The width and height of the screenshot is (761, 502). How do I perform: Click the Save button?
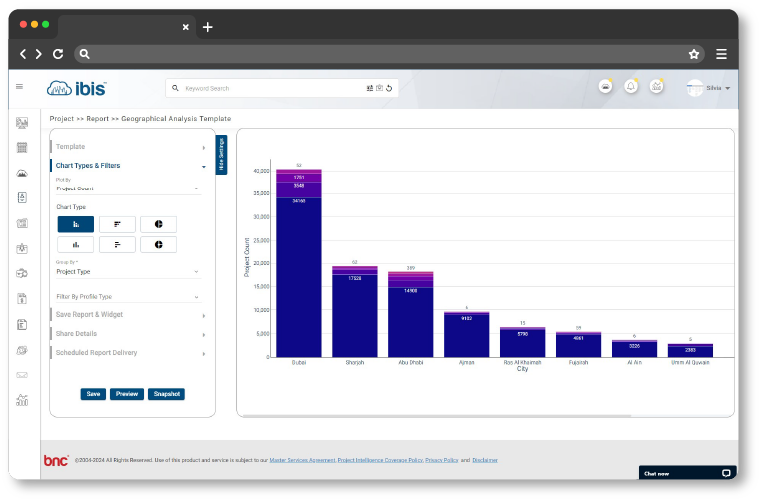93,394
